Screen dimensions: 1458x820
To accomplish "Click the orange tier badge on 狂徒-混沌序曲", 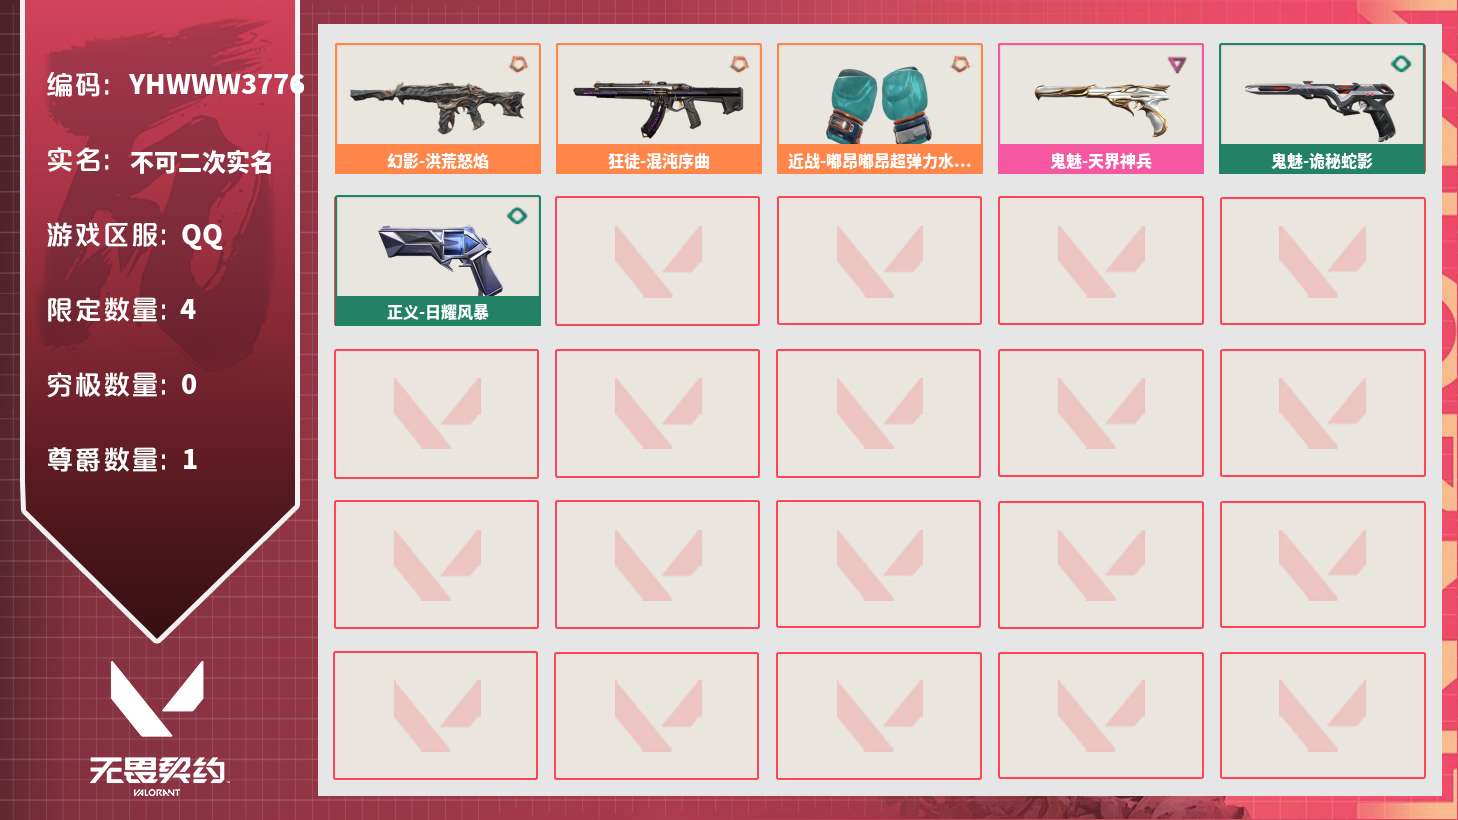I will (739, 64).
